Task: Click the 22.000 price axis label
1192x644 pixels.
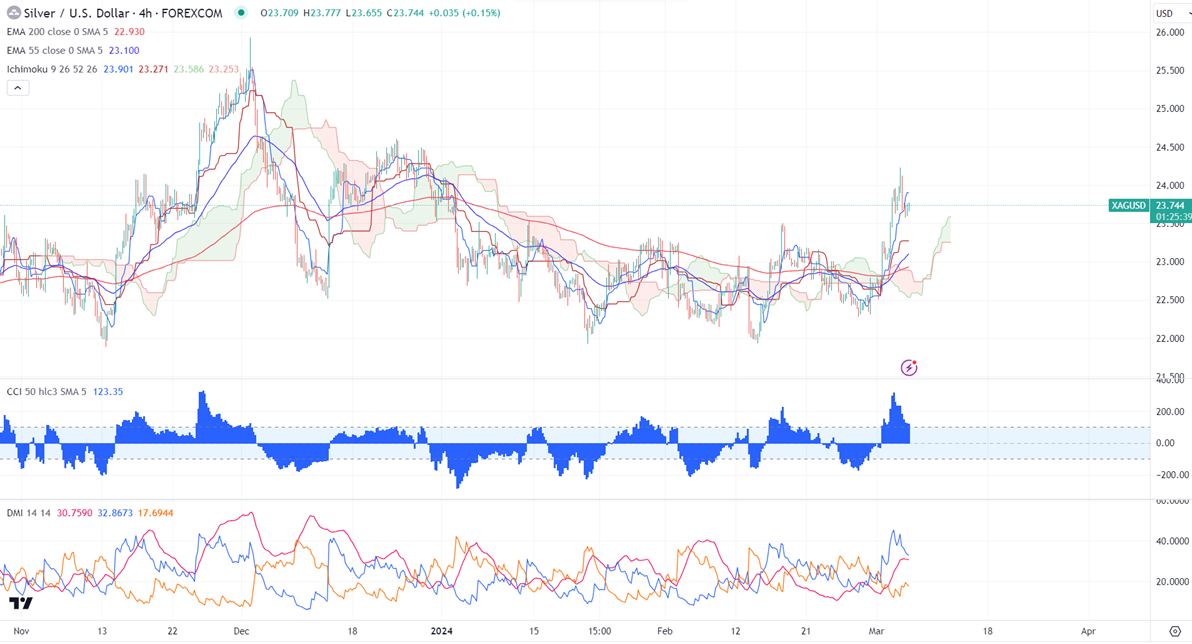Action: pyautogui.click(x=1170, y=338)
